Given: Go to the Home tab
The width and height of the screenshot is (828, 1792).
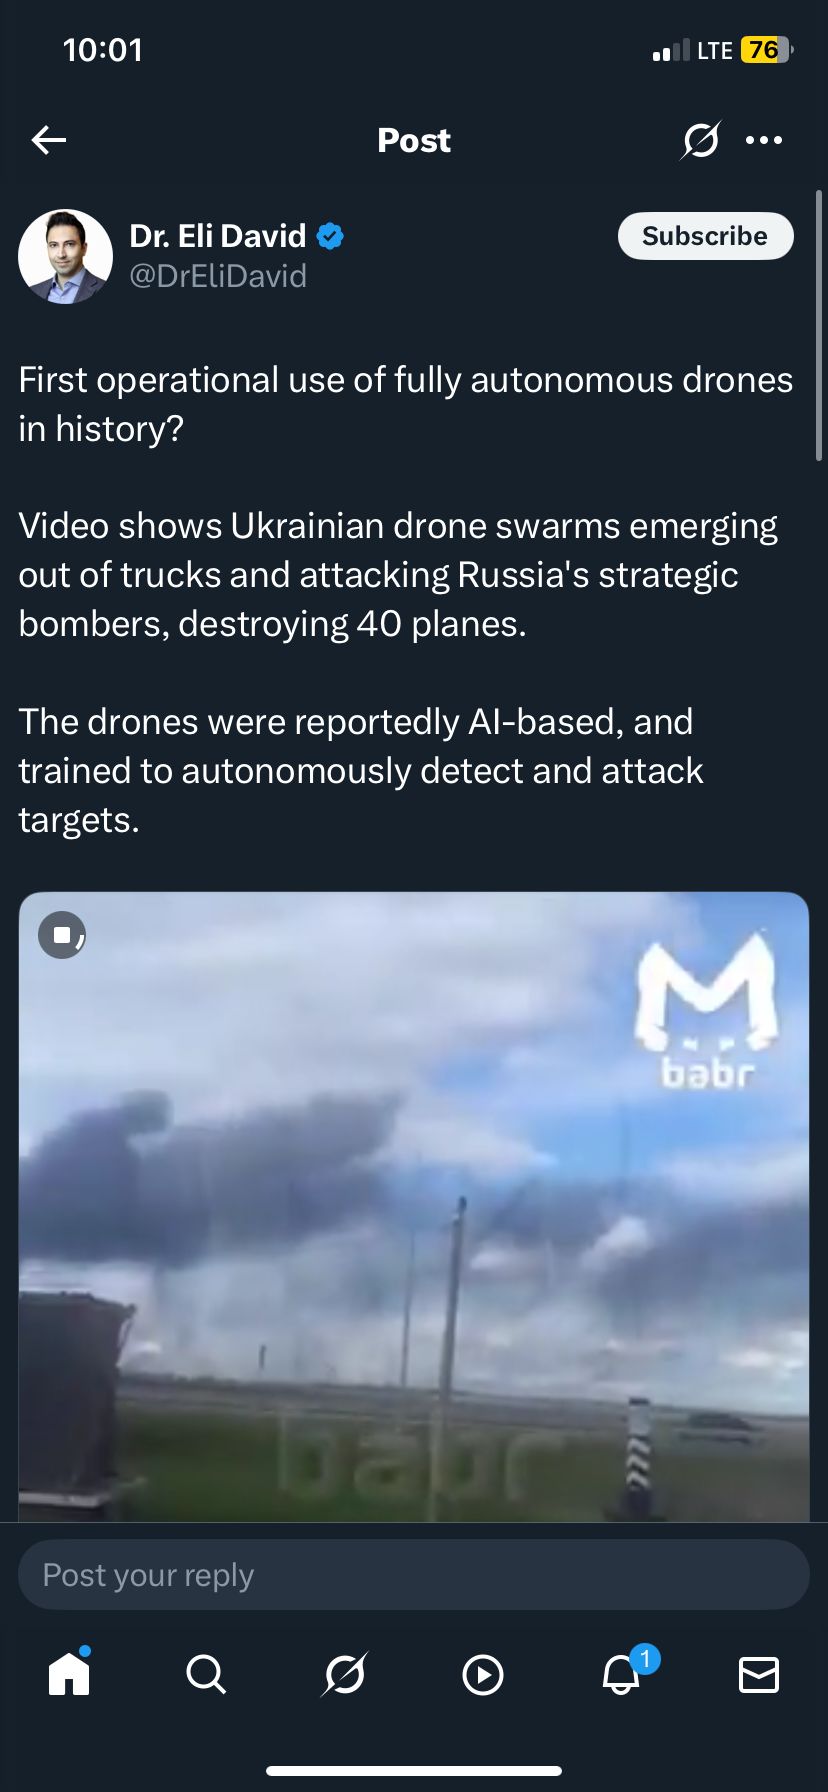Looking at the screenshot, I should point(69,1673).
